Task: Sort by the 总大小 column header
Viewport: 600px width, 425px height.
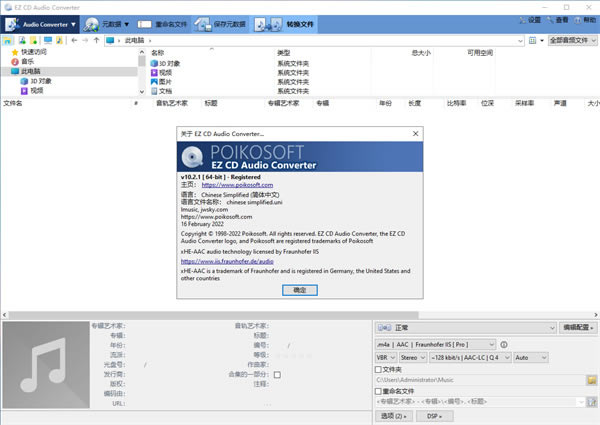Action: pos(421,53)
